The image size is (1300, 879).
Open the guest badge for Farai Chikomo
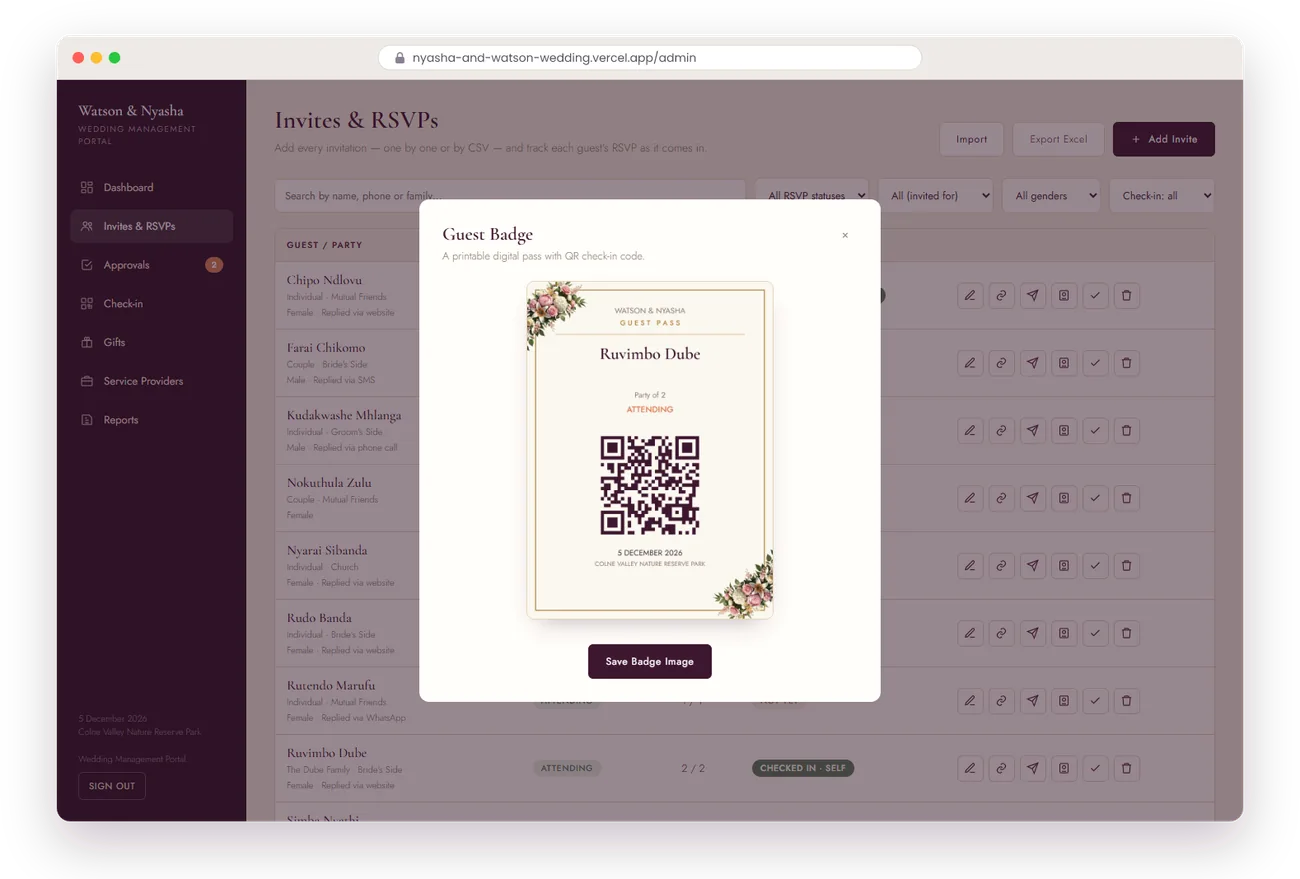1064,363
